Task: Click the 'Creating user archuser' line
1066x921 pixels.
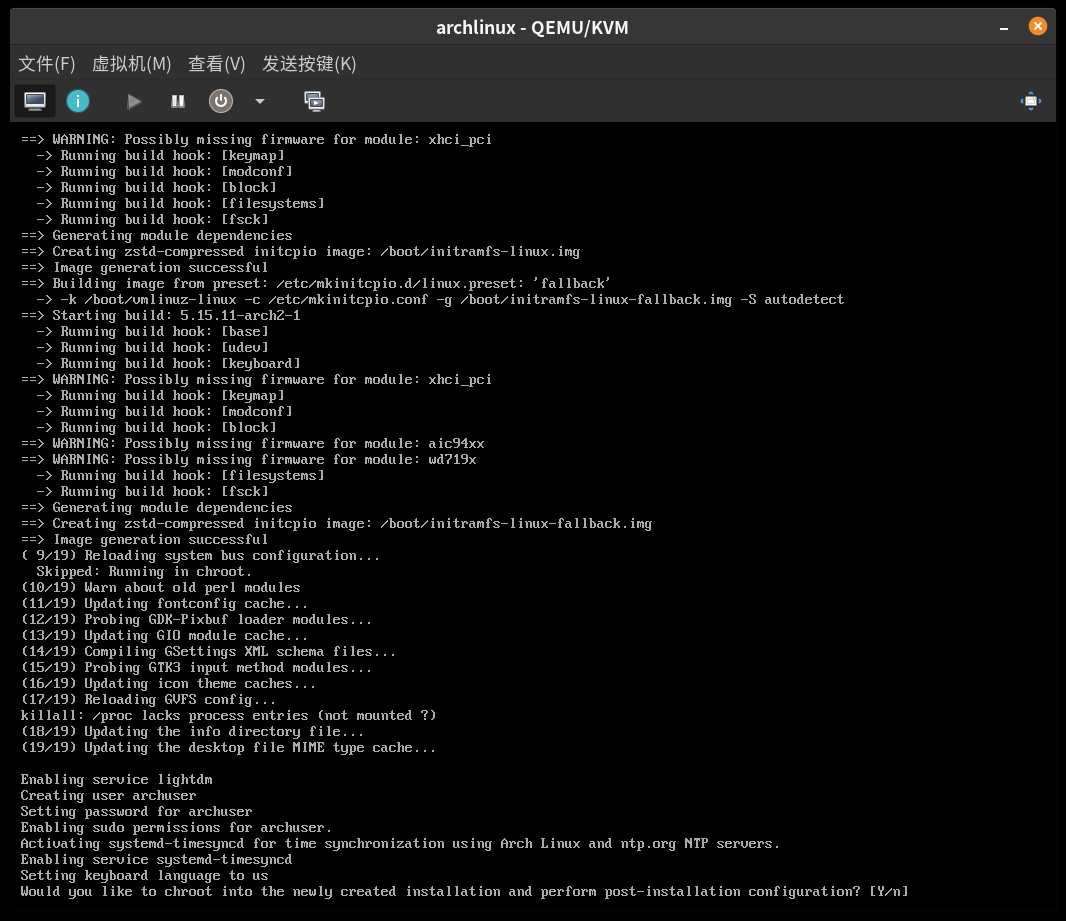Action: point(108,795)
